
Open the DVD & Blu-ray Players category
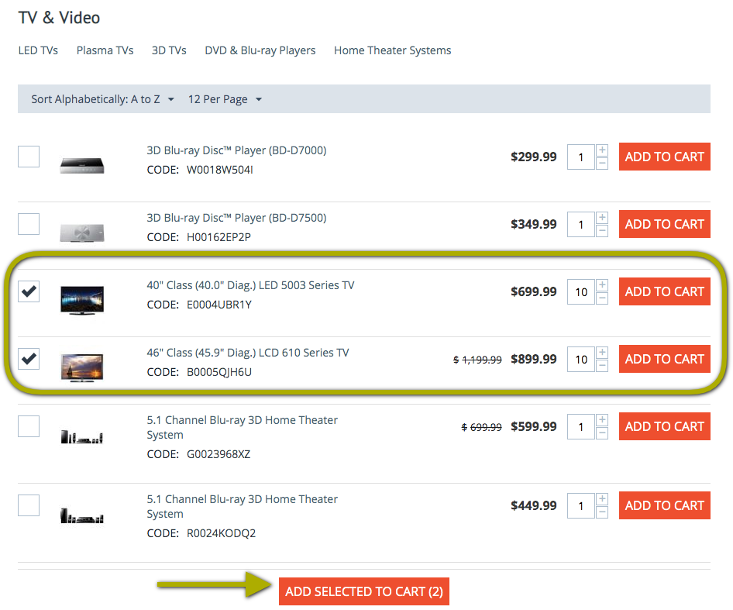pos(260,50)
